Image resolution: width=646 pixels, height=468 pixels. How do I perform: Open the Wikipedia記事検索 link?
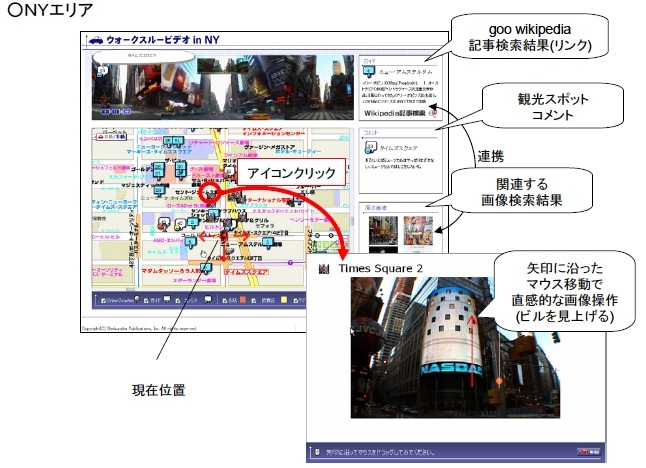(394, 113)
